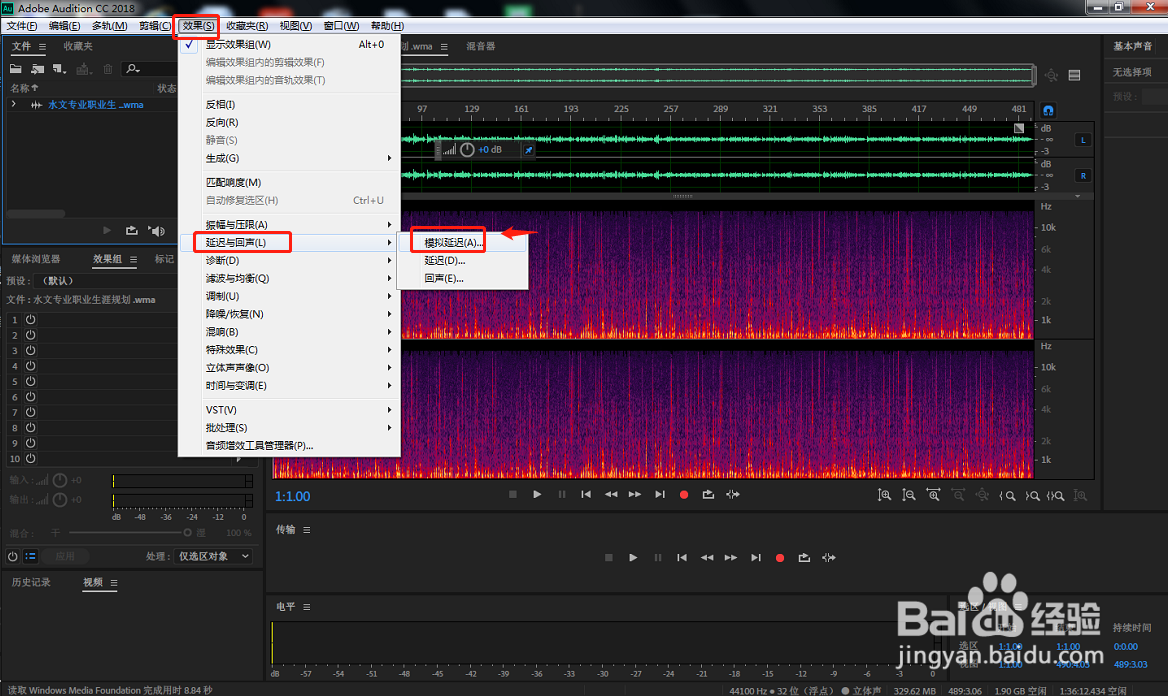Viewport: 1168px width, 696px height.
Task: Click zoom out amplitude icon
Action: point(909,495)
